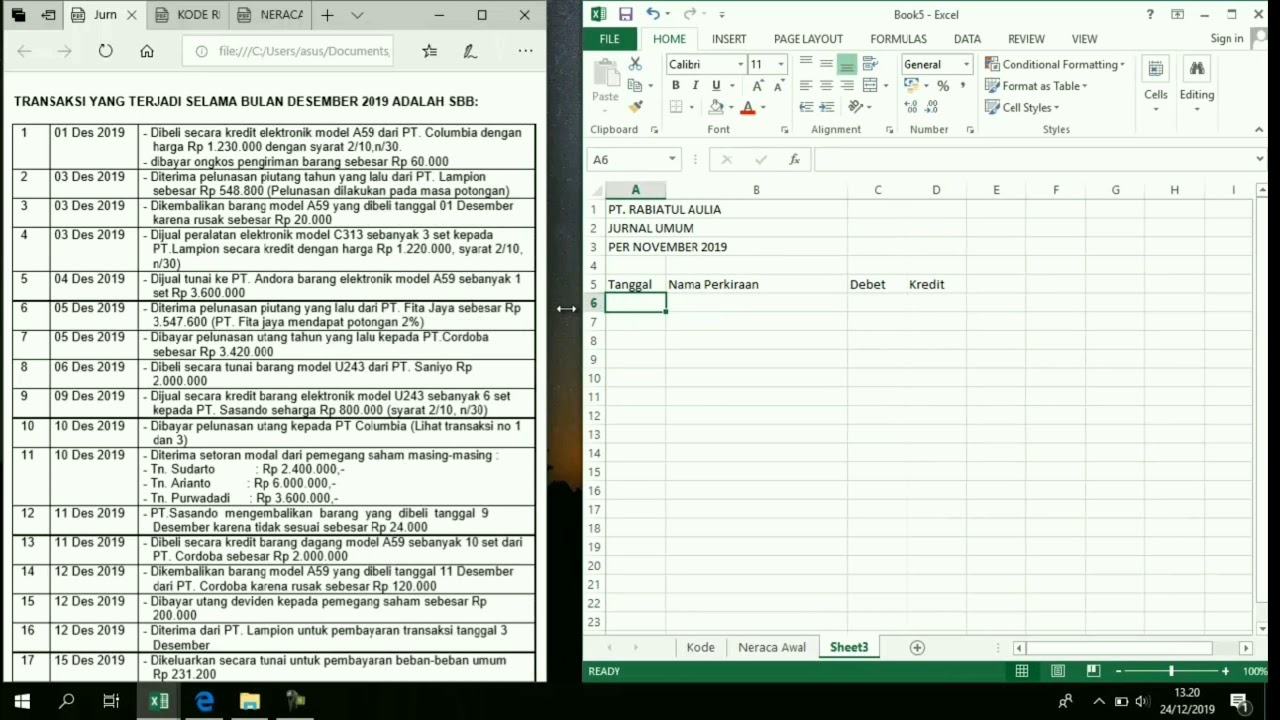The image size is (1280, 720).
Task: Open Cell Styles gallery
Action: 1022,107
